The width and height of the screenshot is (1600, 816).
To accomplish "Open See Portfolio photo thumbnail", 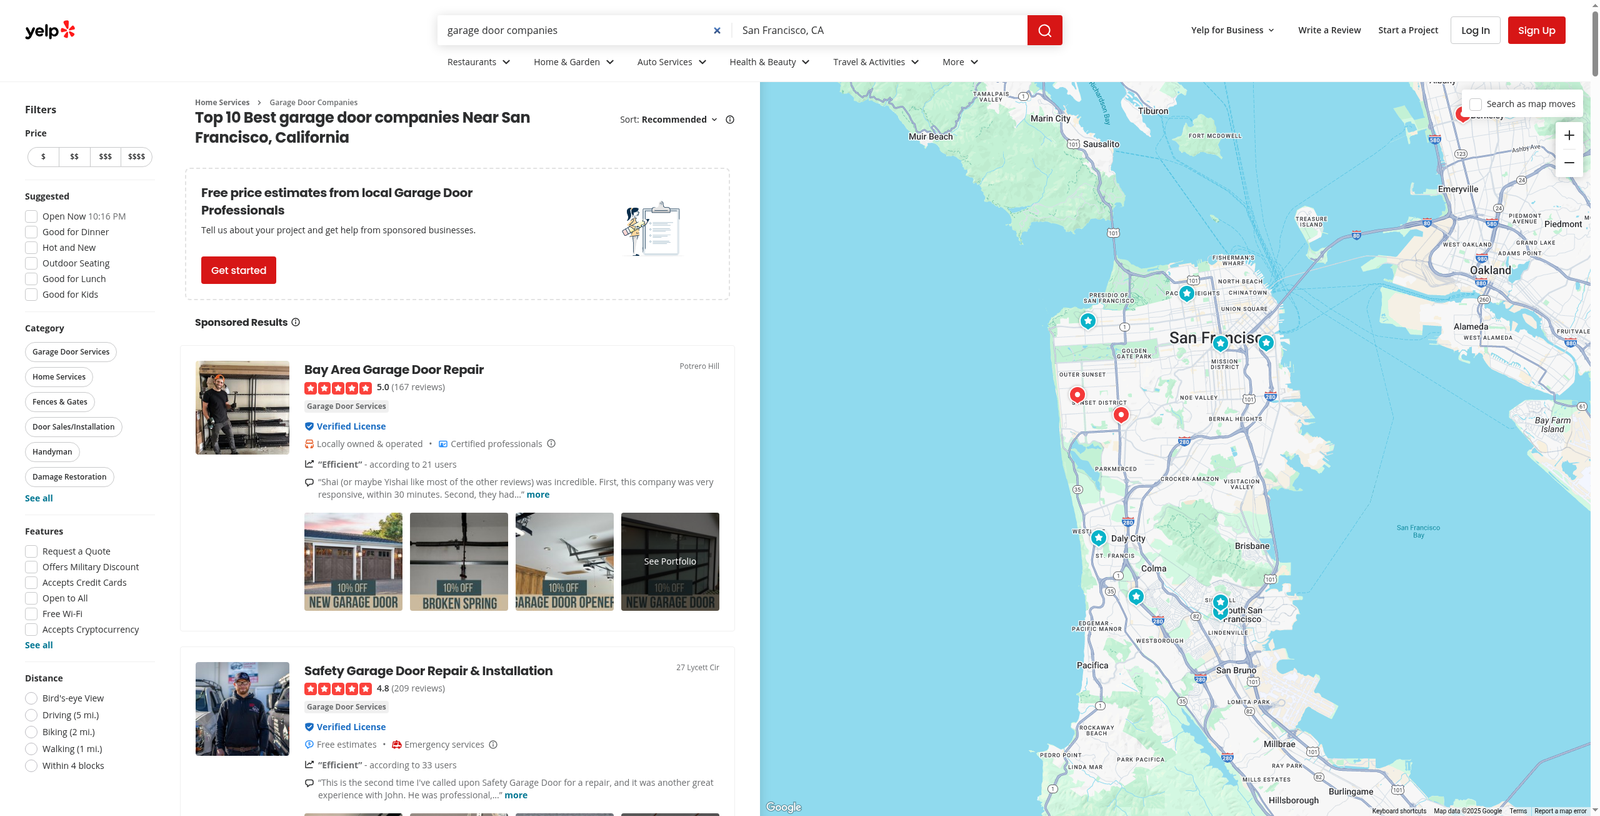I will click(670, 562).
